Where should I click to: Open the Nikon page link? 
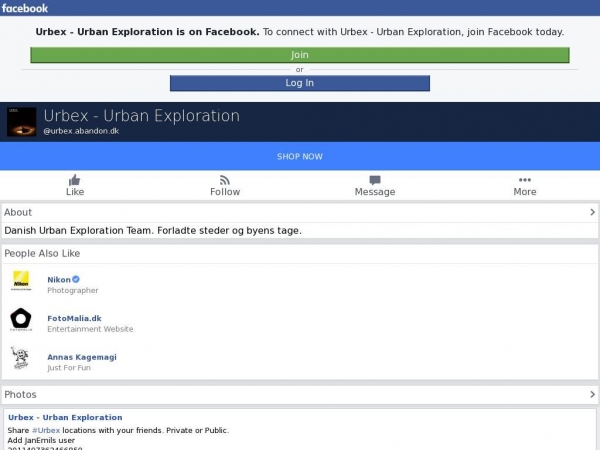(x=59, y=280)
